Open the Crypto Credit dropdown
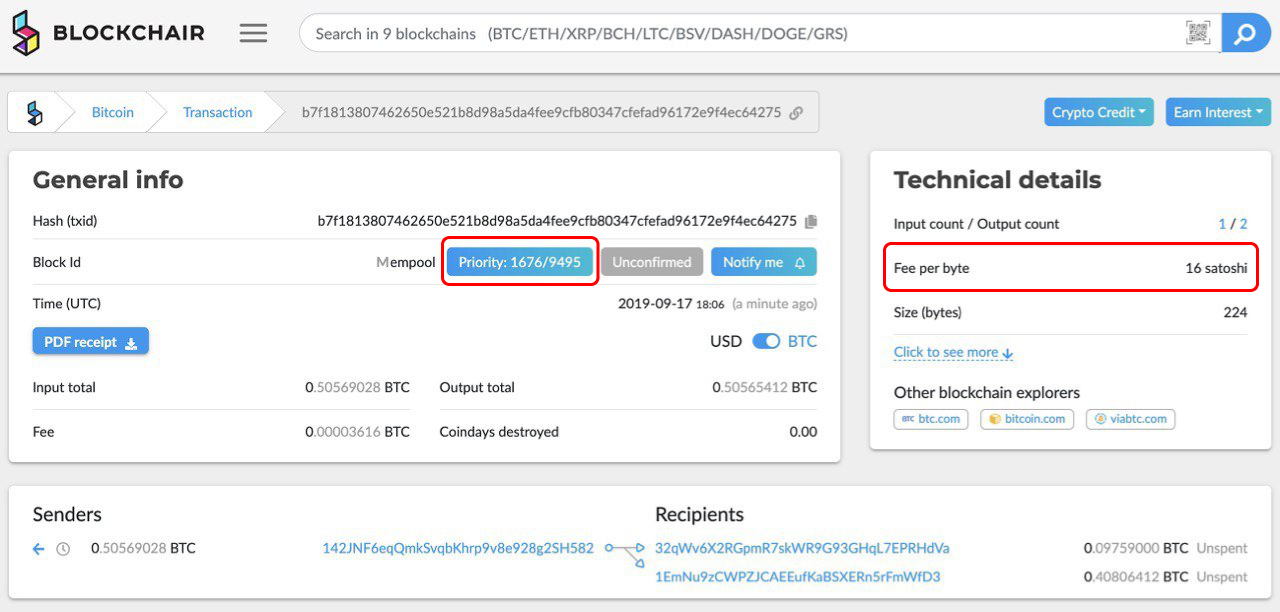The image size is (1280, 612). pyautogui.click(x=1099, y=112)
